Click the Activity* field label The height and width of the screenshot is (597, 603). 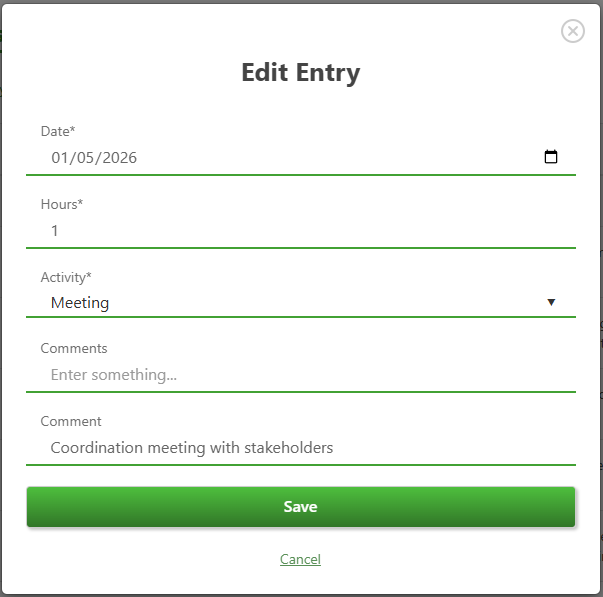(x=65, y=277)
